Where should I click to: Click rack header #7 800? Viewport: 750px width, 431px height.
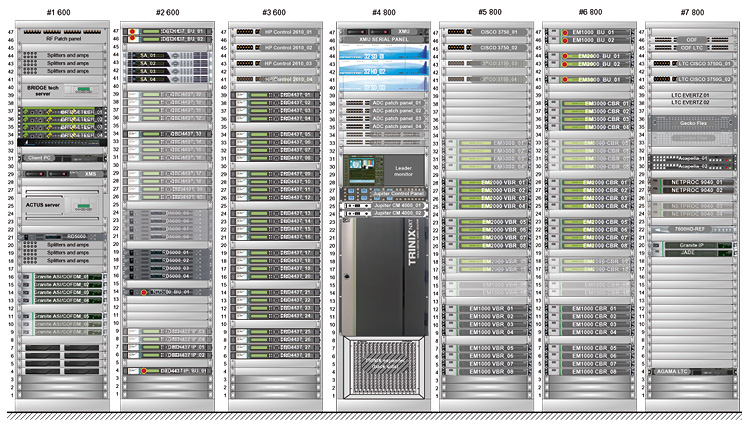(x=692, y=12)
